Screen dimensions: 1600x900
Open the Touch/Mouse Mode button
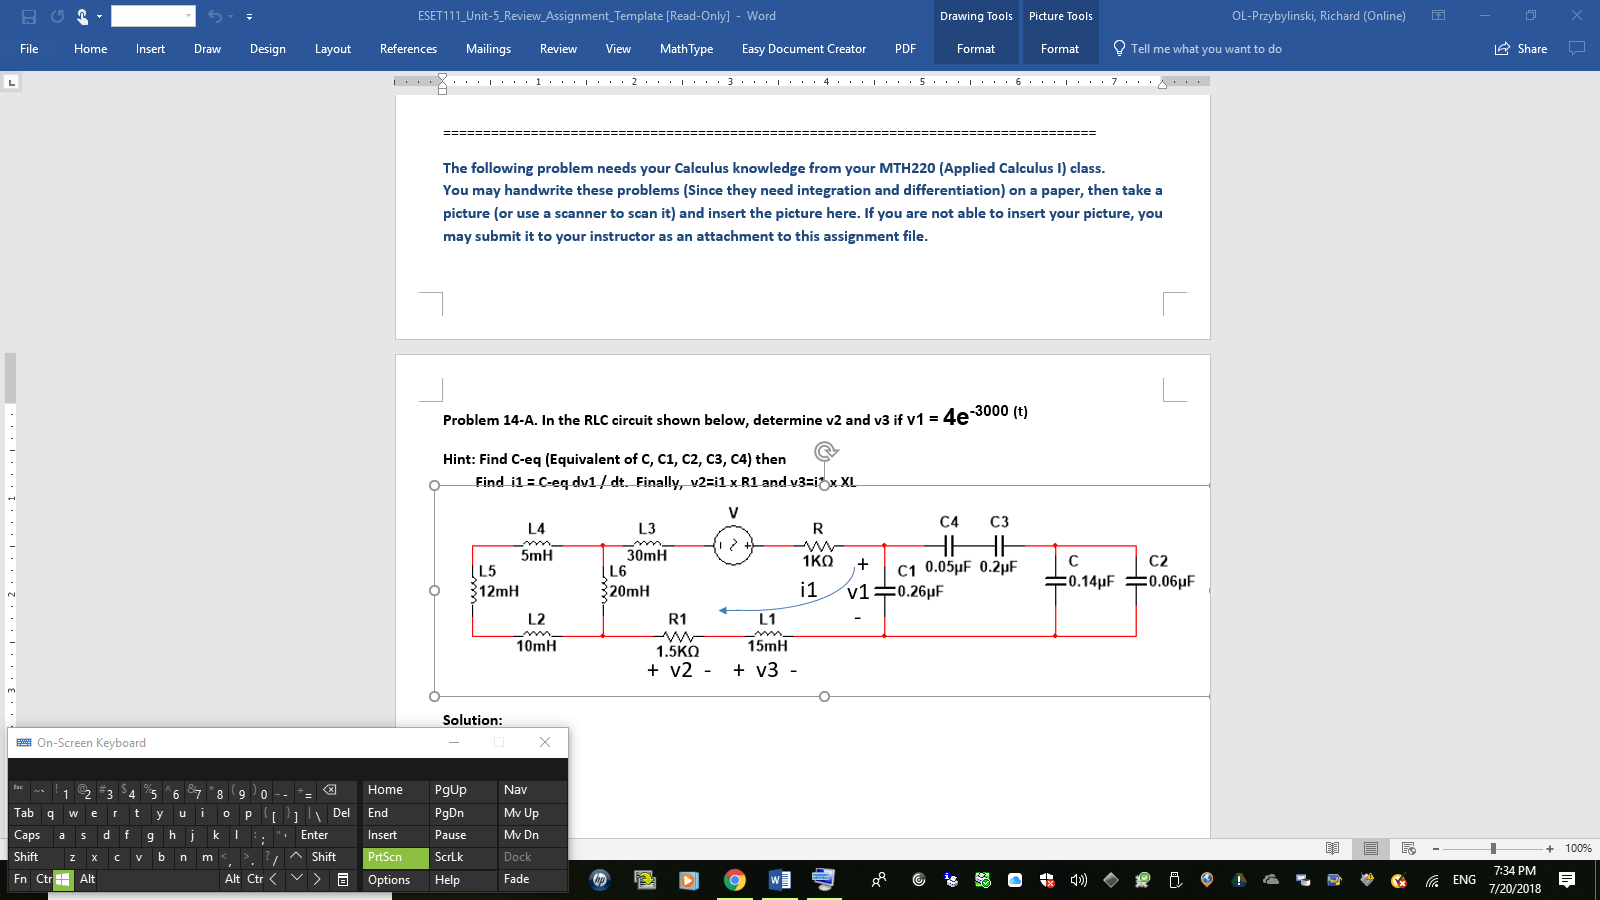(83, 16)
